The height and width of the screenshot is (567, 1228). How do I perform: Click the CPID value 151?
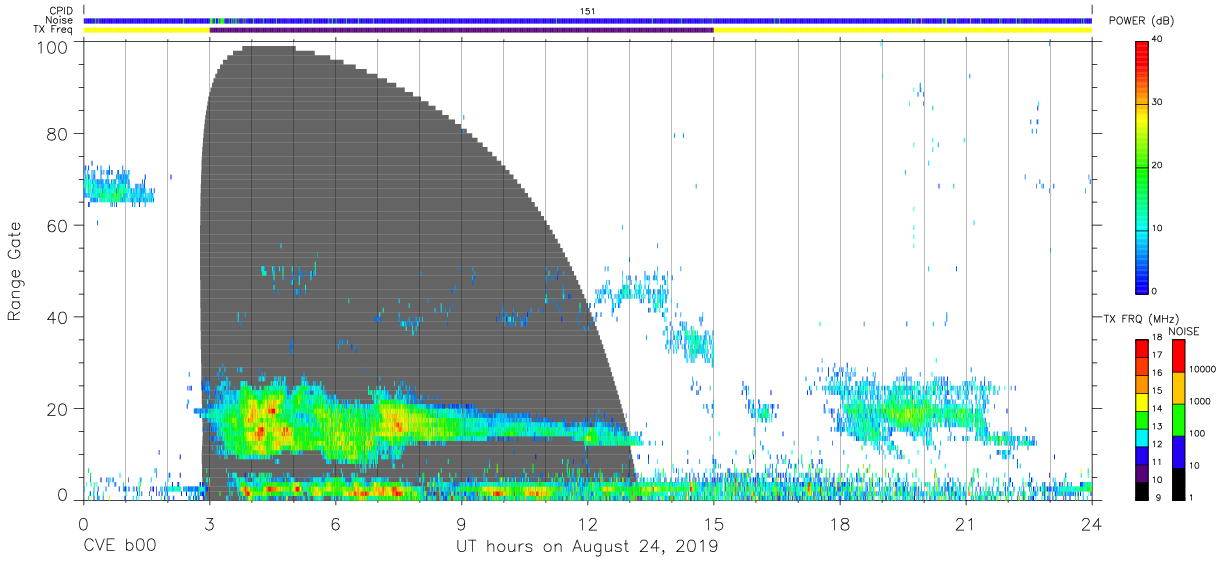pos(587,10)
